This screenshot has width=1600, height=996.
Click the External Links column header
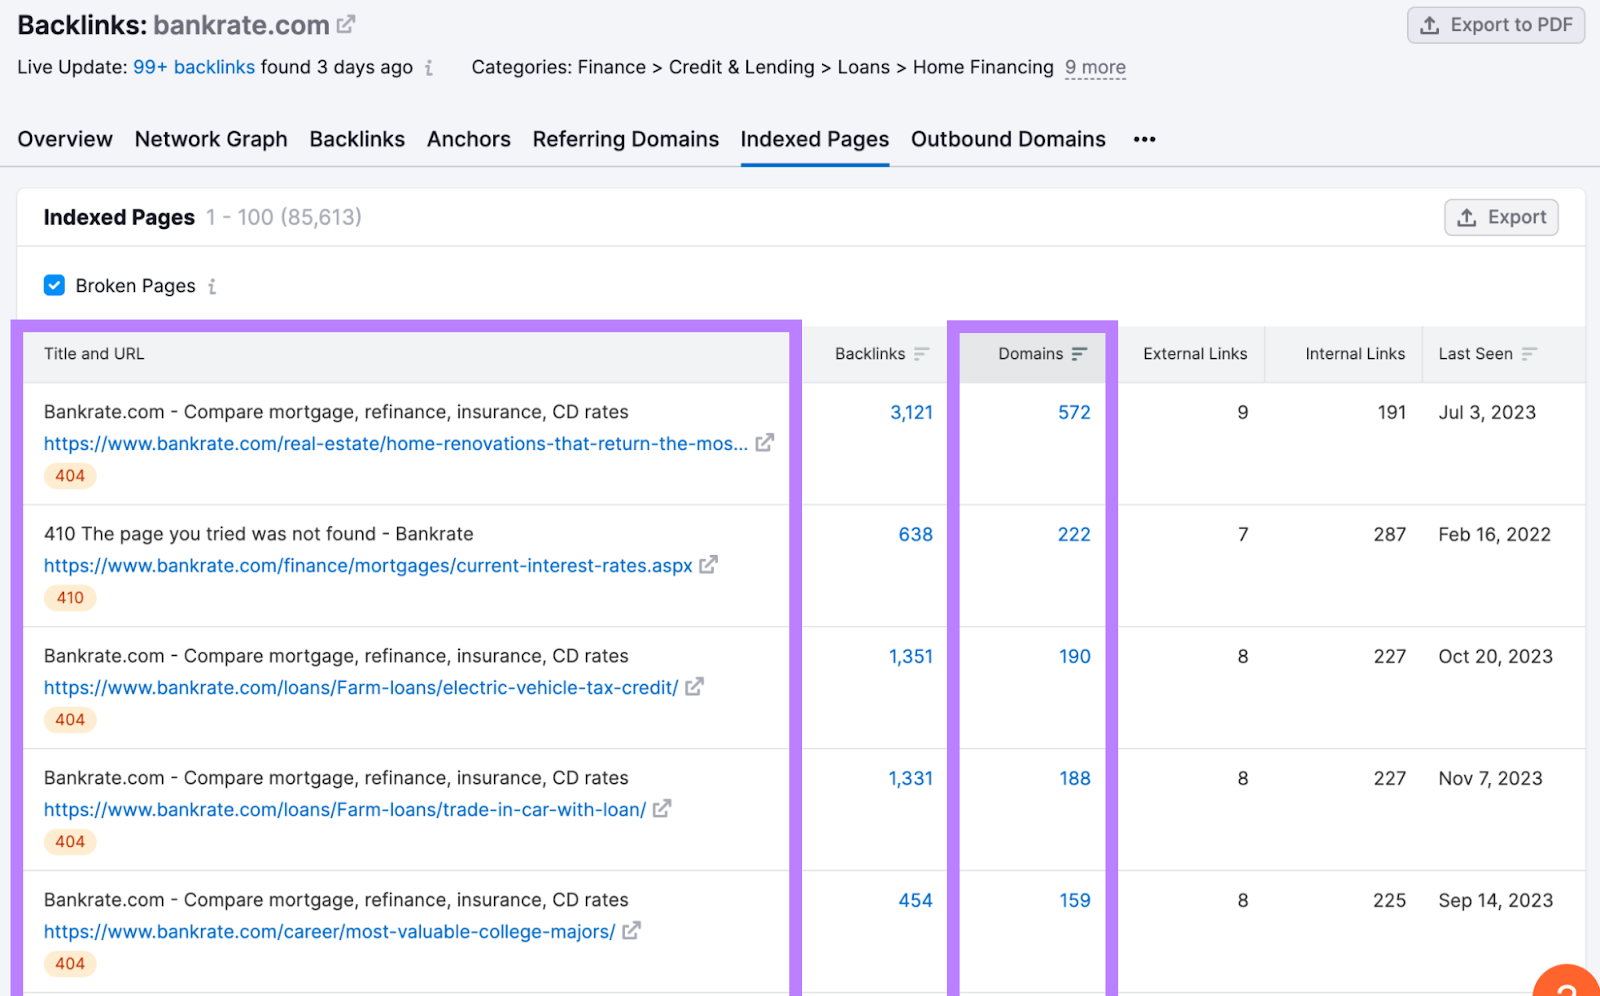click(1195, 354)
